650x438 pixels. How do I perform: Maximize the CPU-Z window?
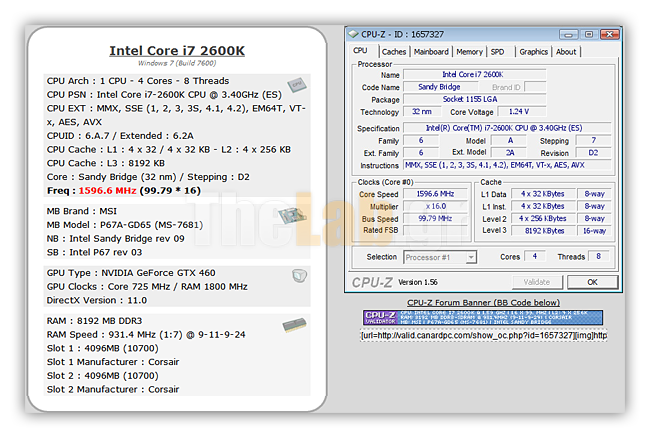(x=589, y=35)
